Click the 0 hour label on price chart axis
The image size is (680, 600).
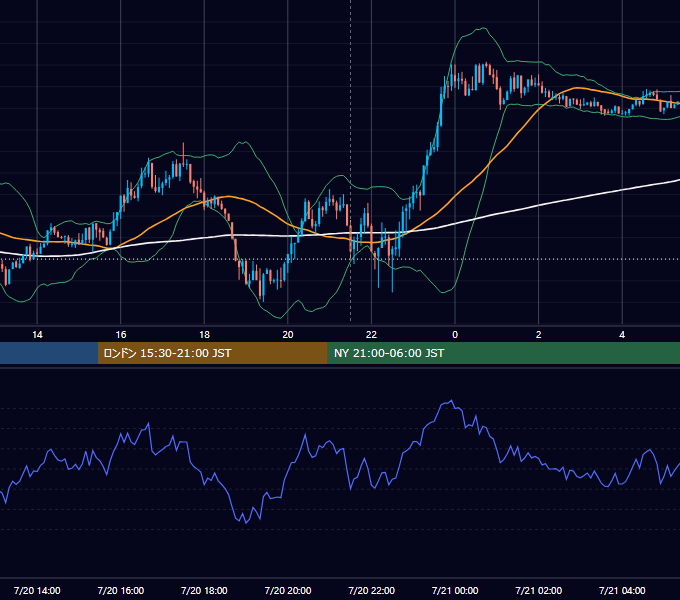pos(455,335)
